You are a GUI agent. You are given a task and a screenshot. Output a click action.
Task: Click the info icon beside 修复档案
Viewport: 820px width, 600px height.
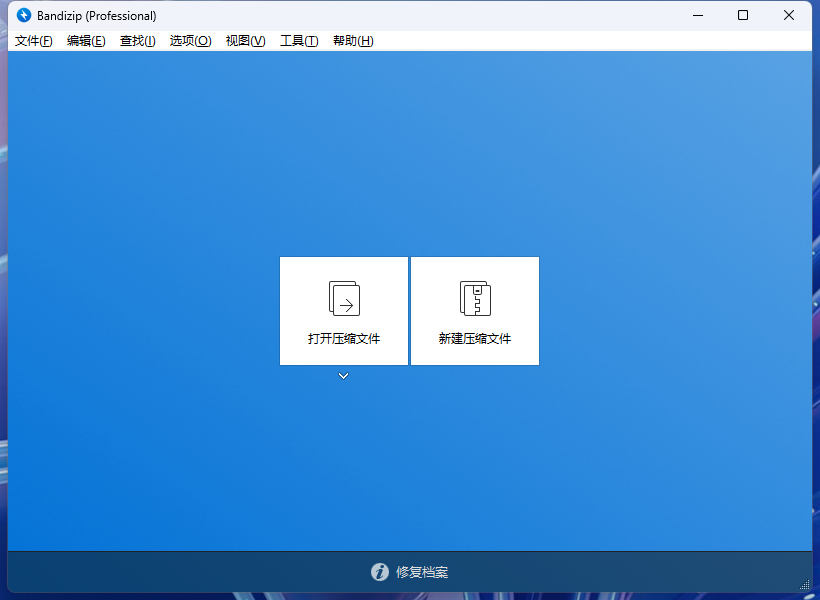point(380,572)
